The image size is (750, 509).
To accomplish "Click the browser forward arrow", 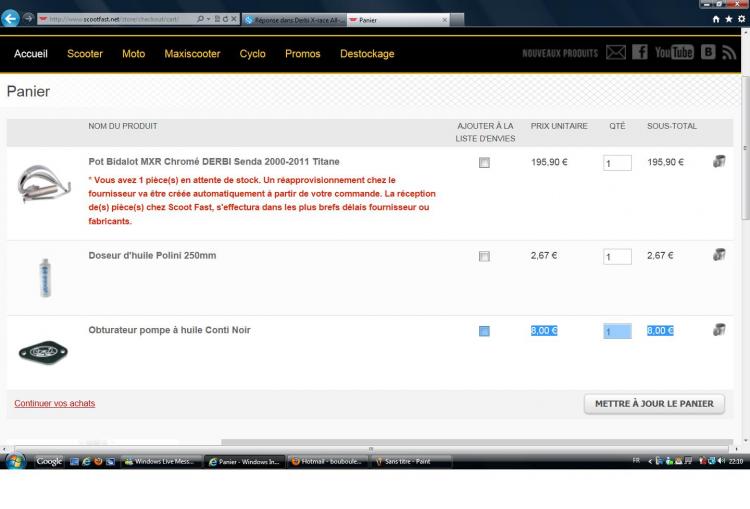I will [x=28, y=18].
